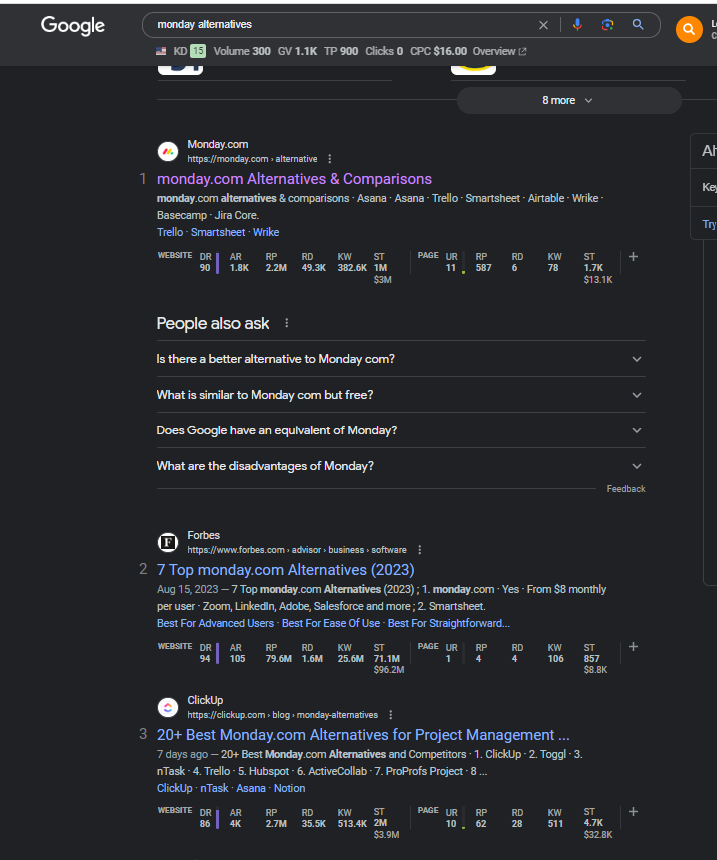Screen dimensions: 717x860
Task: Expand 'Does Google have an equivalent of Monday?'
Action: tap(401, 431)
